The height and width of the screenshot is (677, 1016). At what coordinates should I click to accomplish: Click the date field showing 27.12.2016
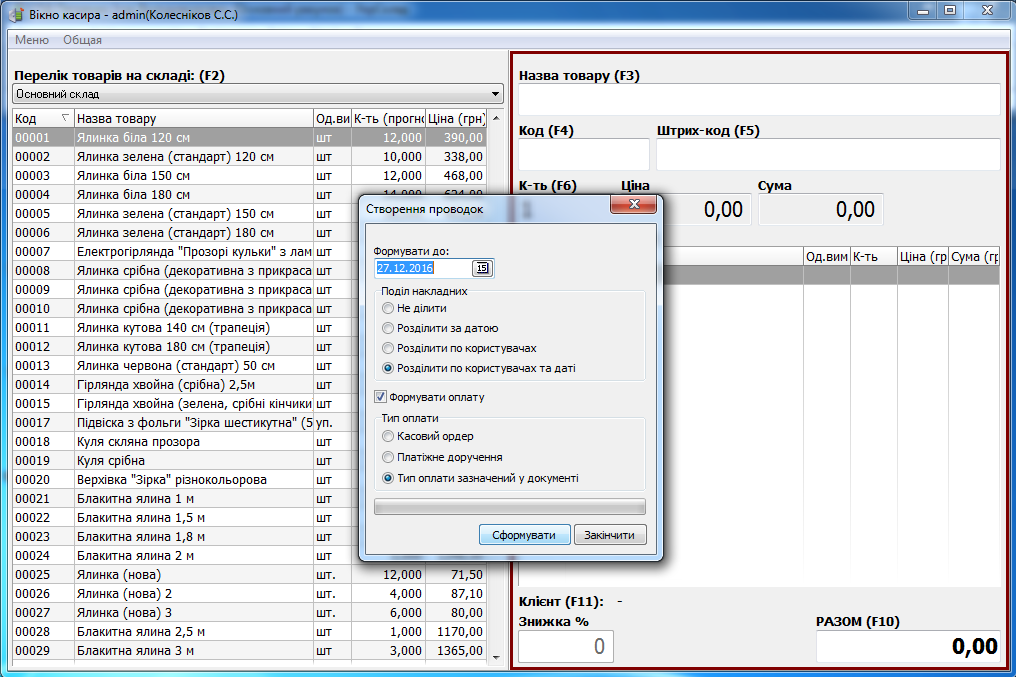pos(422,268)
